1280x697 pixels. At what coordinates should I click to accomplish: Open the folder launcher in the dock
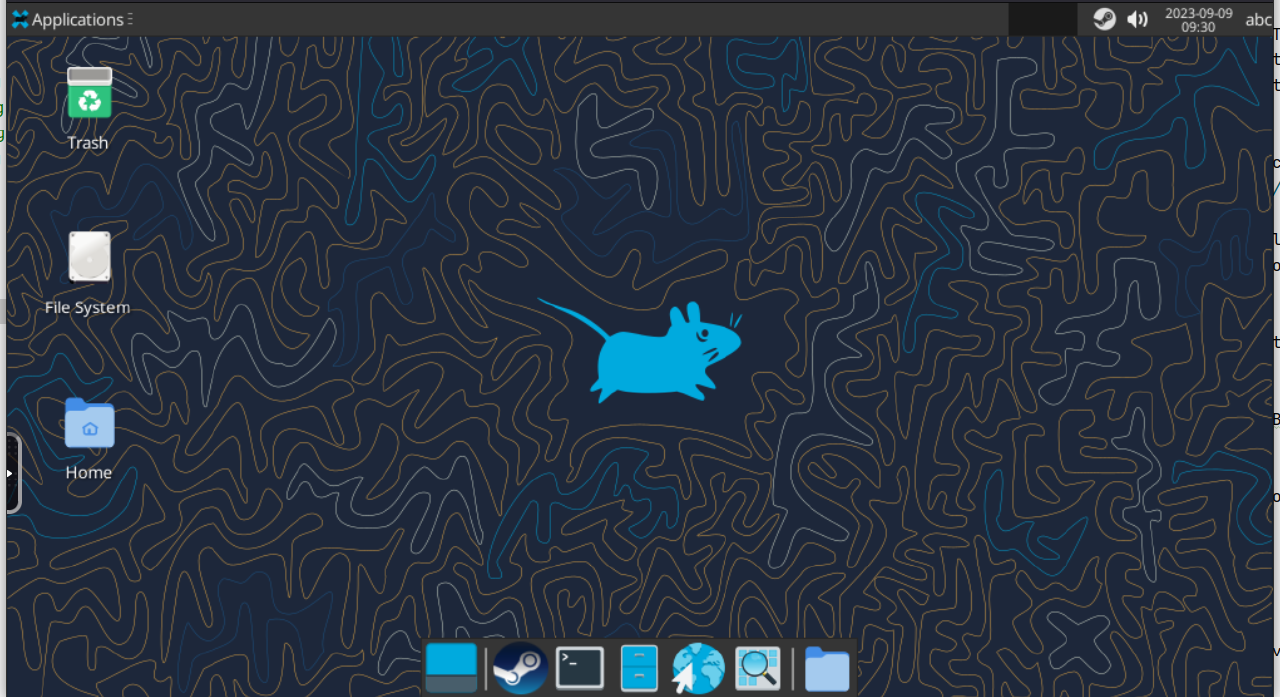click(827, 667)
